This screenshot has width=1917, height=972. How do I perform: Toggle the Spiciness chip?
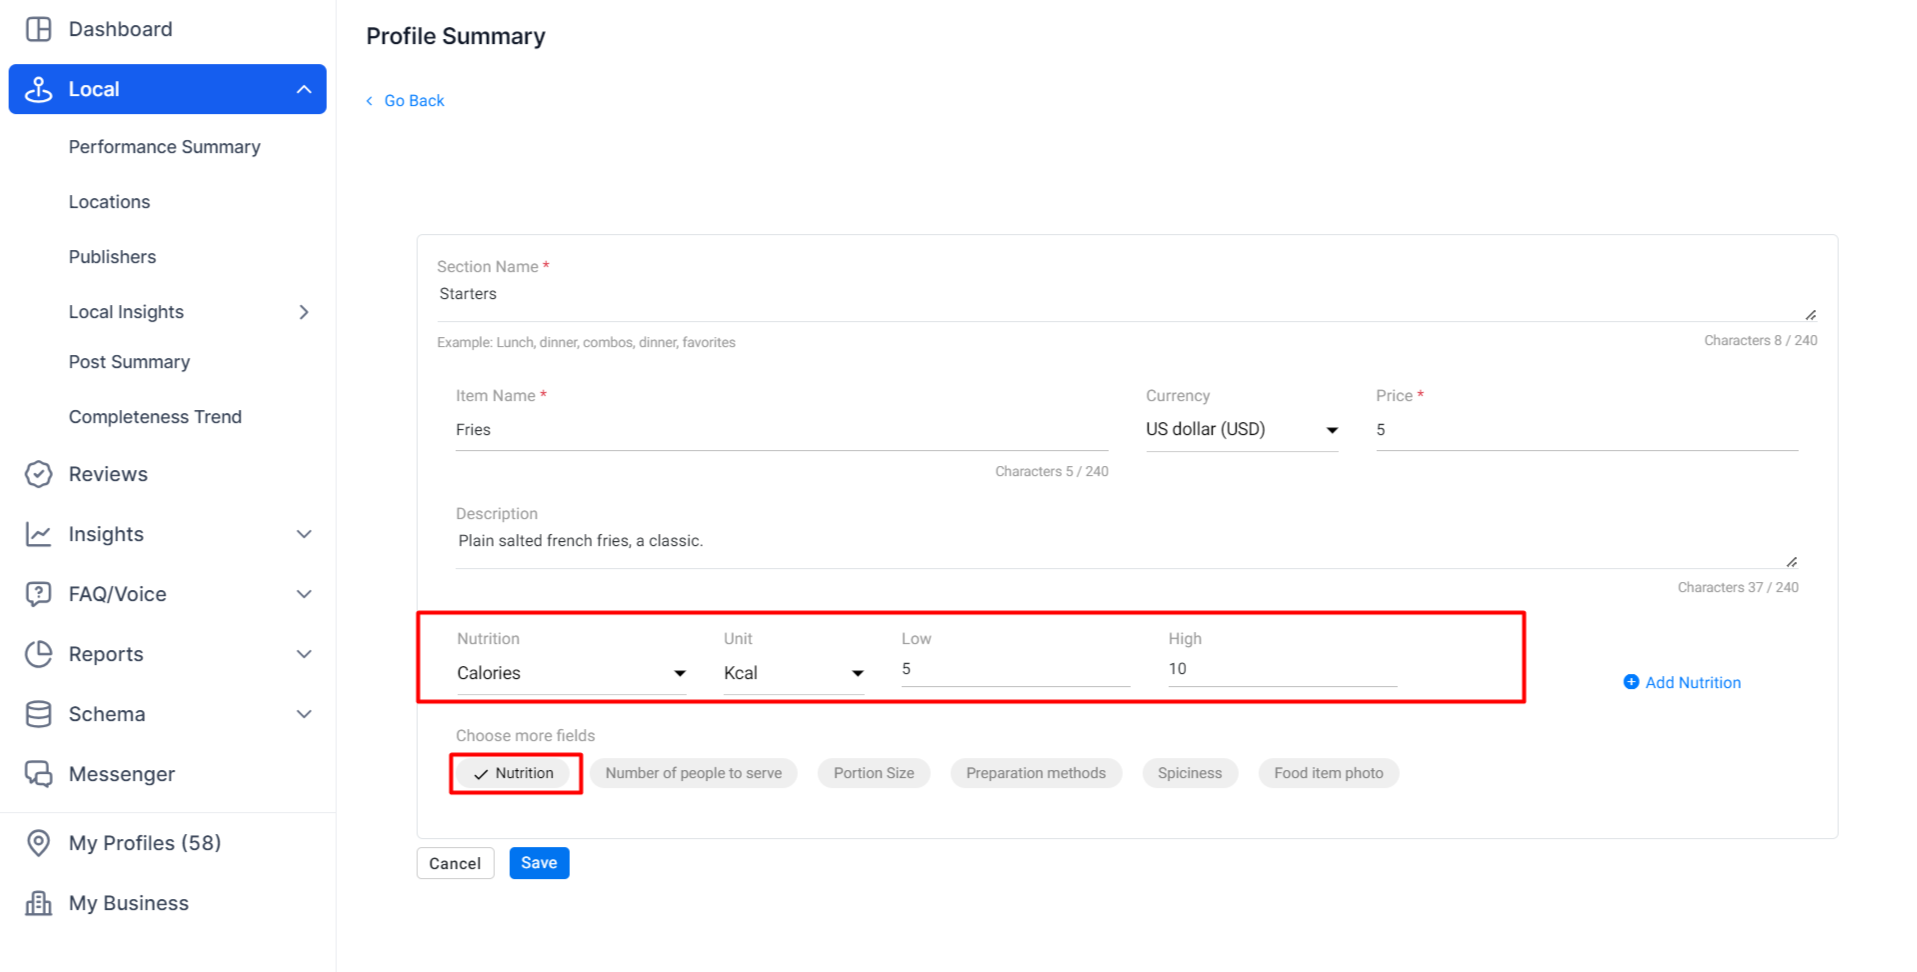click(x=1190, y=773)
